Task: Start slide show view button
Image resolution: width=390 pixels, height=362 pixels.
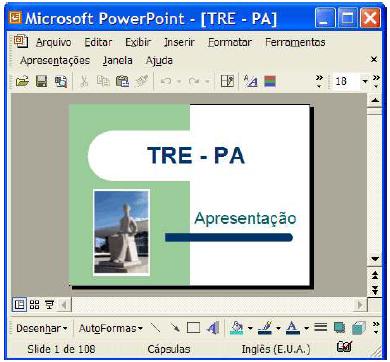Action: [x=49, y=305]
